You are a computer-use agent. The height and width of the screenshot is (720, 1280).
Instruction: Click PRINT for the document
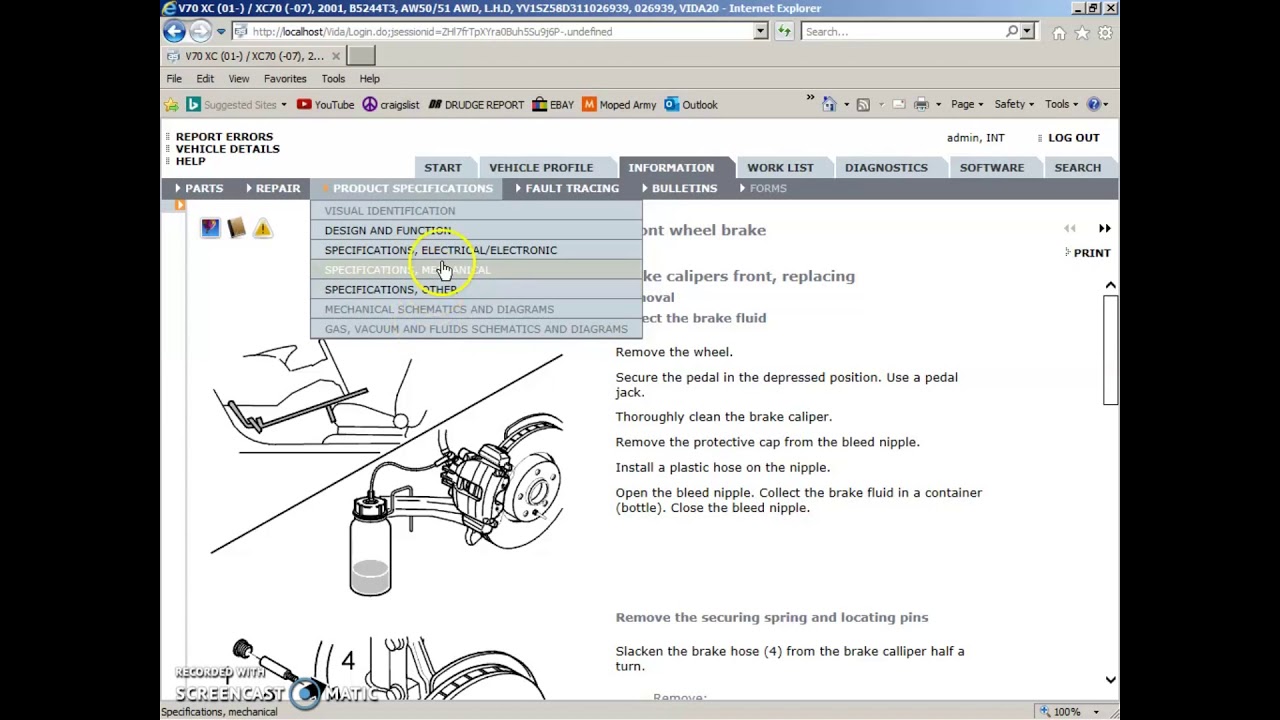(1092, 253)
